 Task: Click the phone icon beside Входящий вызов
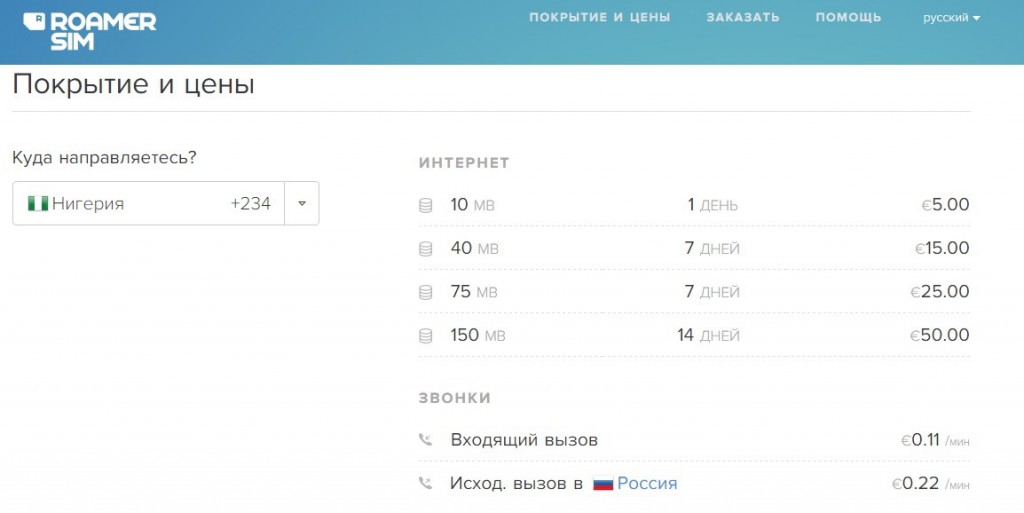click(426, 440)
